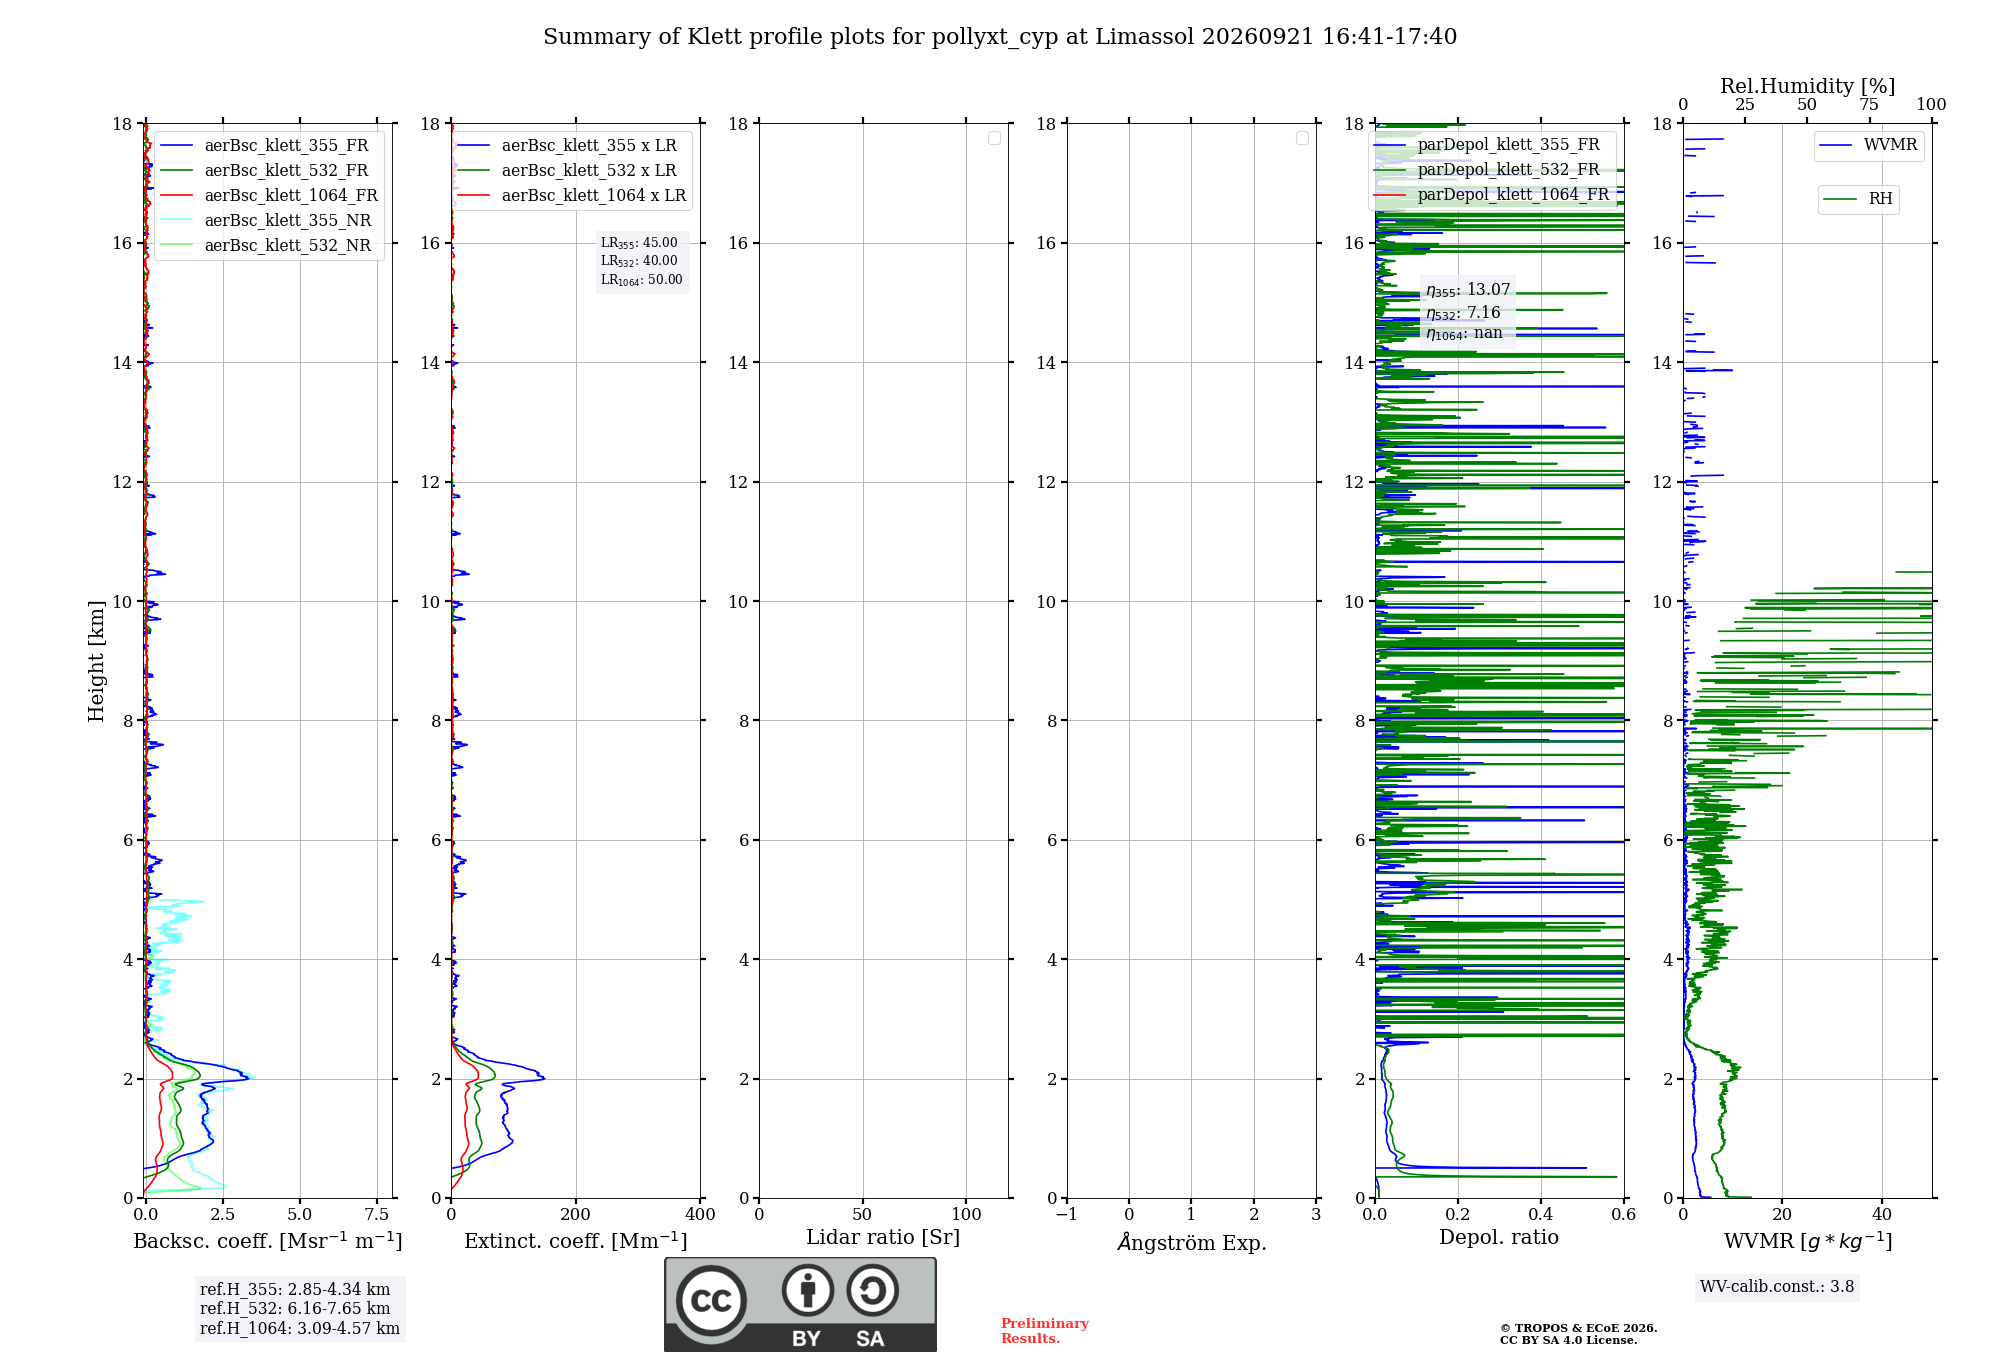The image size is (2000, 1360).
Task: Click the WVMR legend entry
Action: [x=1869, y=145]
